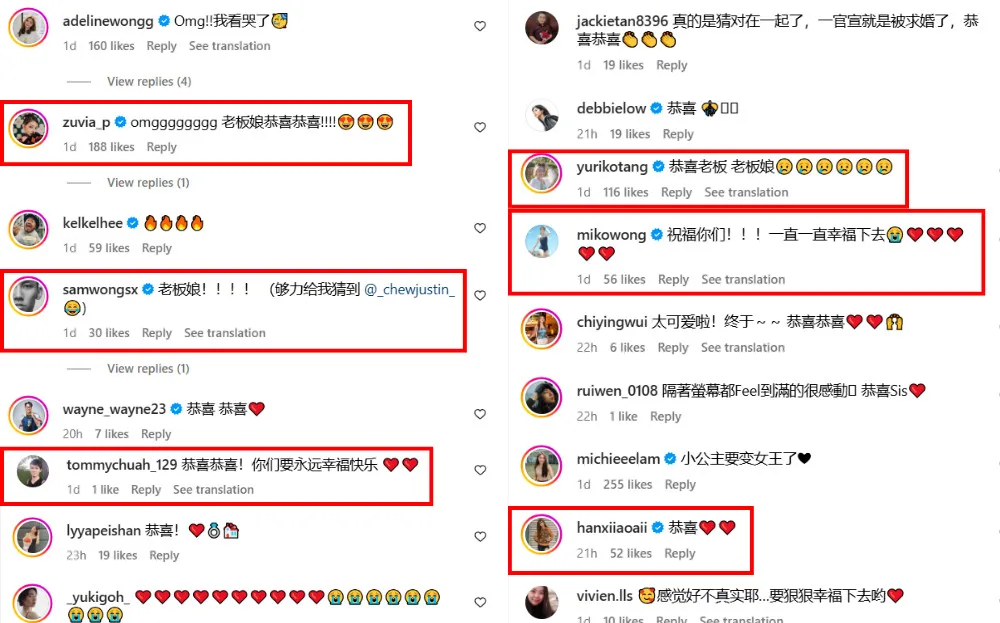
Task: Open the @_chewjustin_ mention link
Action: click(x=409, y=290)
